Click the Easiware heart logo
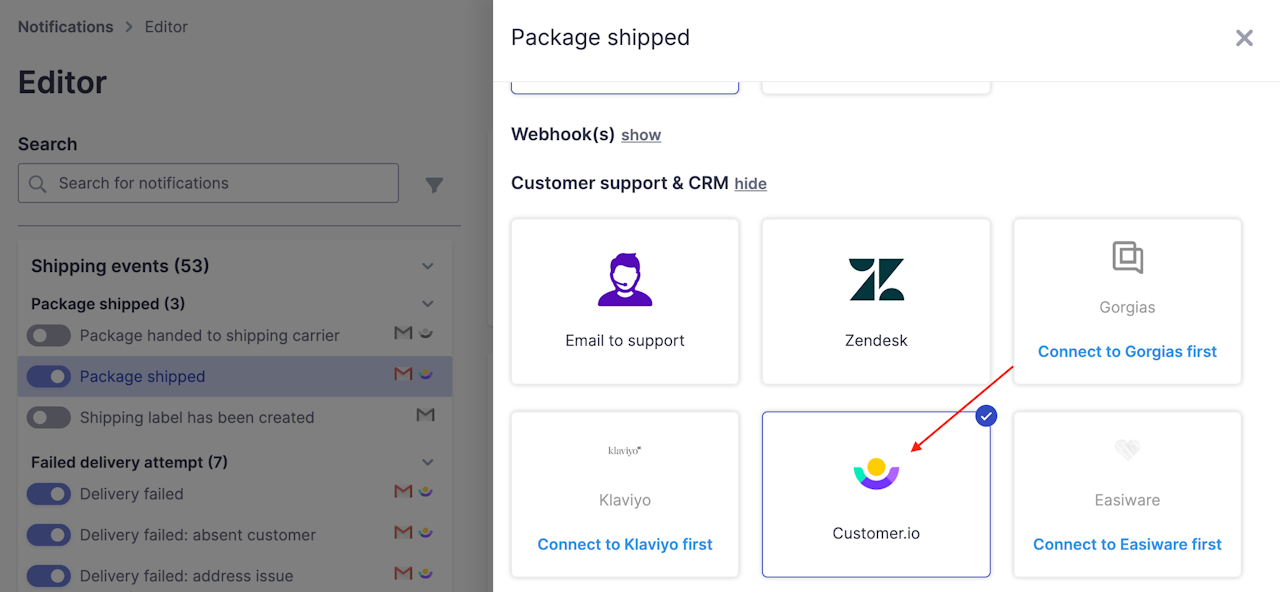The height and width of the screenshot is (592, 1280). tap(1127, 451)
